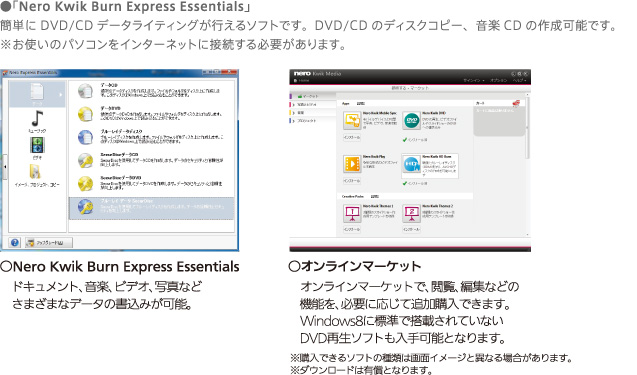The image size is (637, 375).
Task: Expand the Projects sidebar item in Kwik Media
Action: [x=313, y=121]
